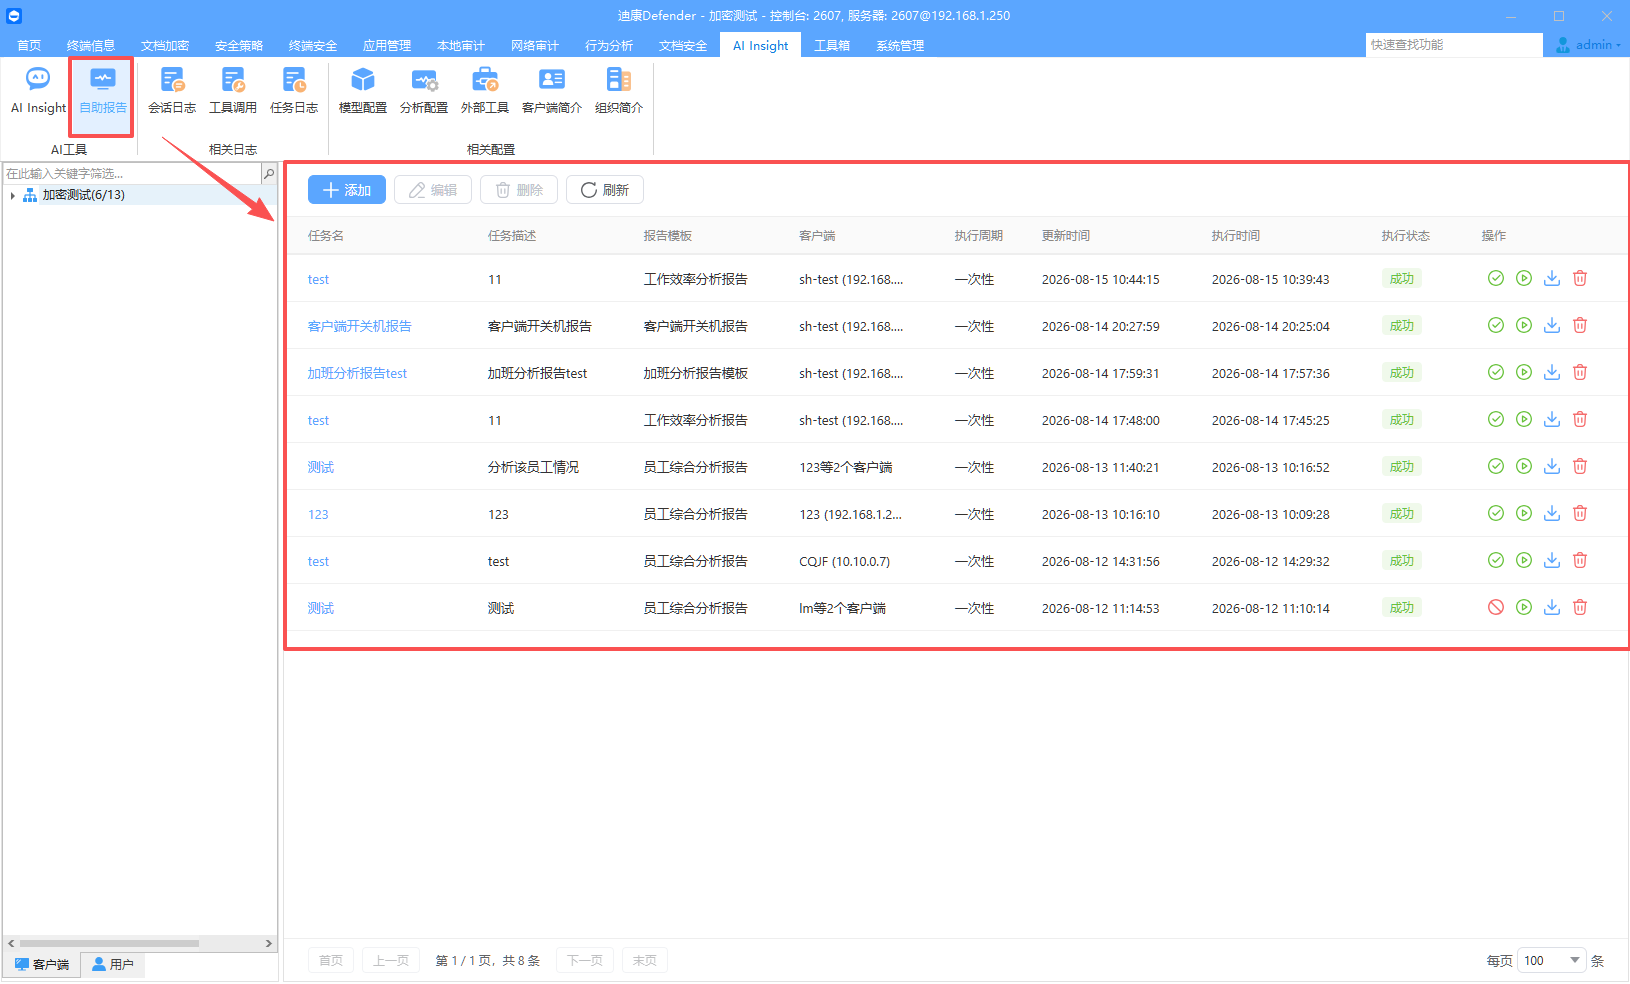Download the 加班分析报告test report
This screenshot has height=984, width=1630.
[x=1552, y=372]
